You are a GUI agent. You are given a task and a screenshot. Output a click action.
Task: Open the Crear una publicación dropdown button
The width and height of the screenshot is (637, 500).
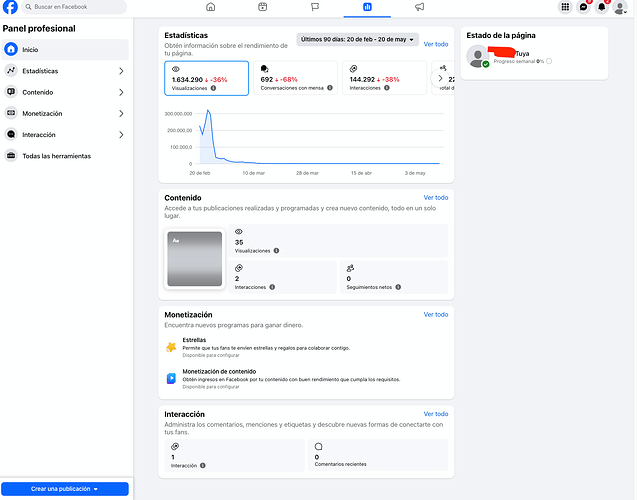65,489
